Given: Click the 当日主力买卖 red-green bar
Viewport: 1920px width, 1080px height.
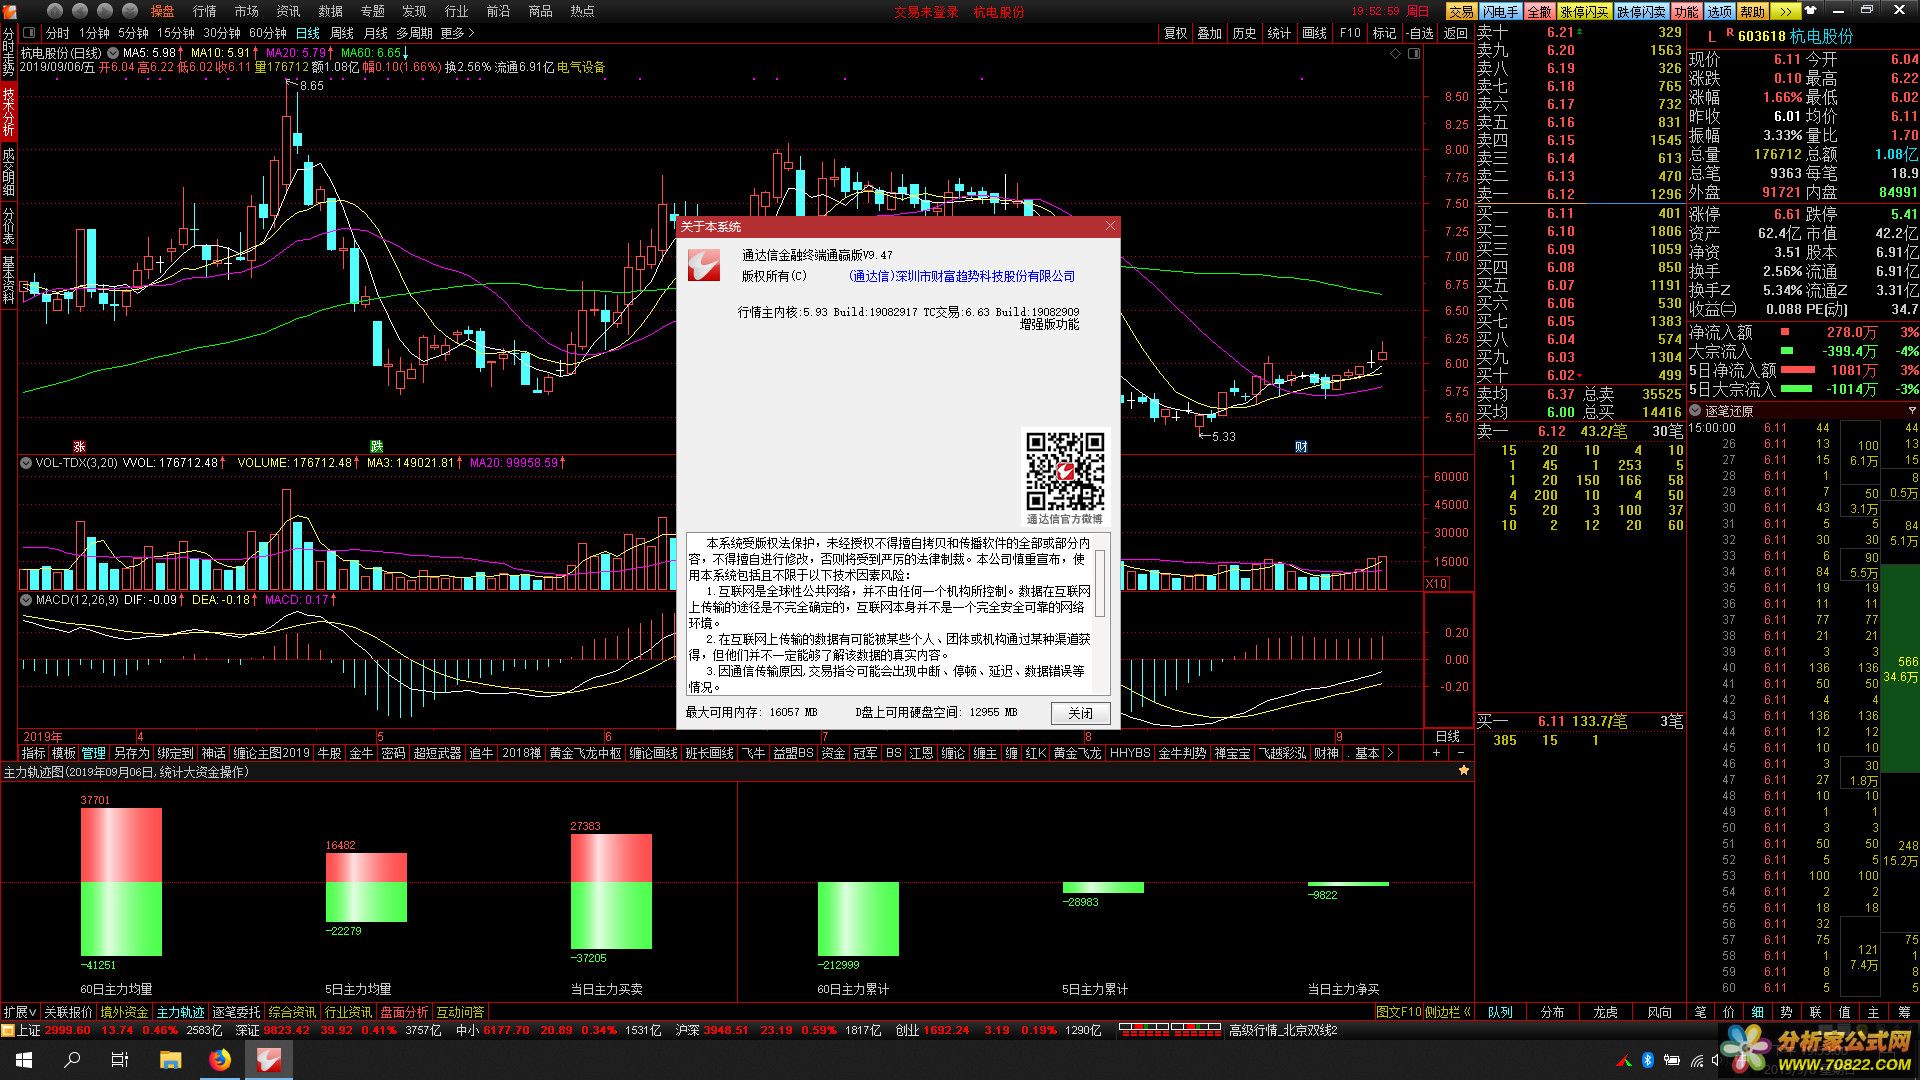Looking at the screenshot, I should click(x=611, y=891).
